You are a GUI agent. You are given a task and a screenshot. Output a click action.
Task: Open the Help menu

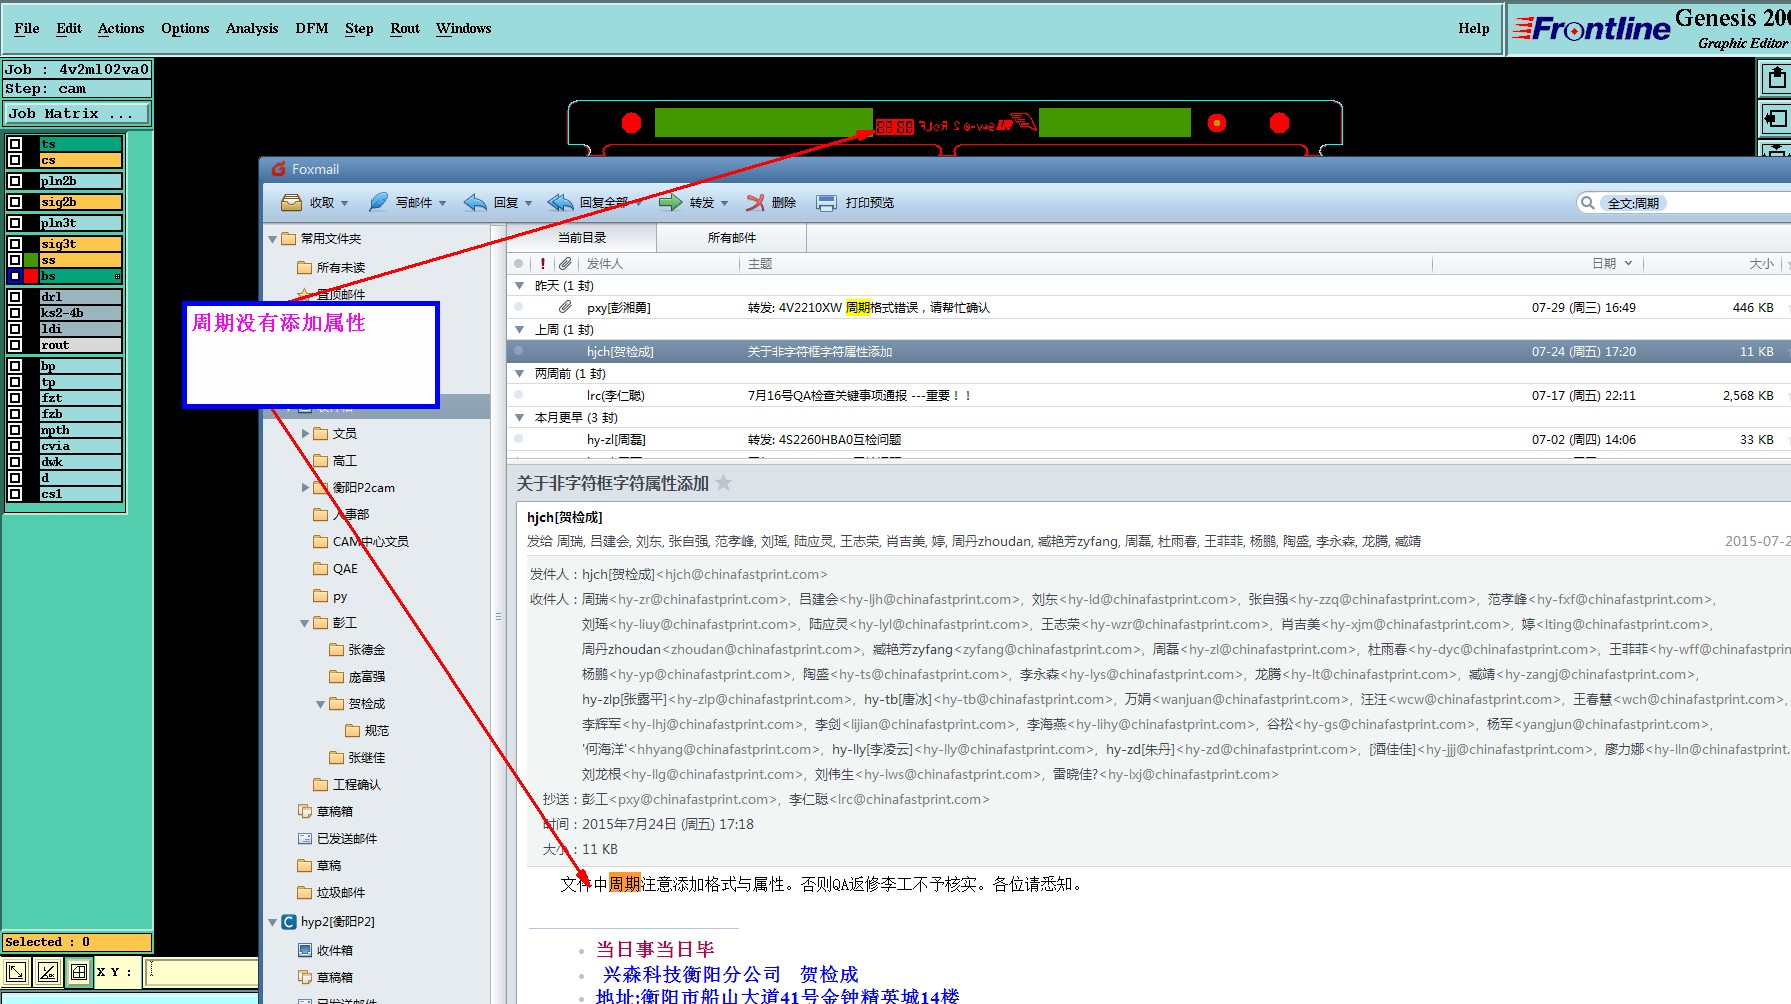click(1473, 28)
